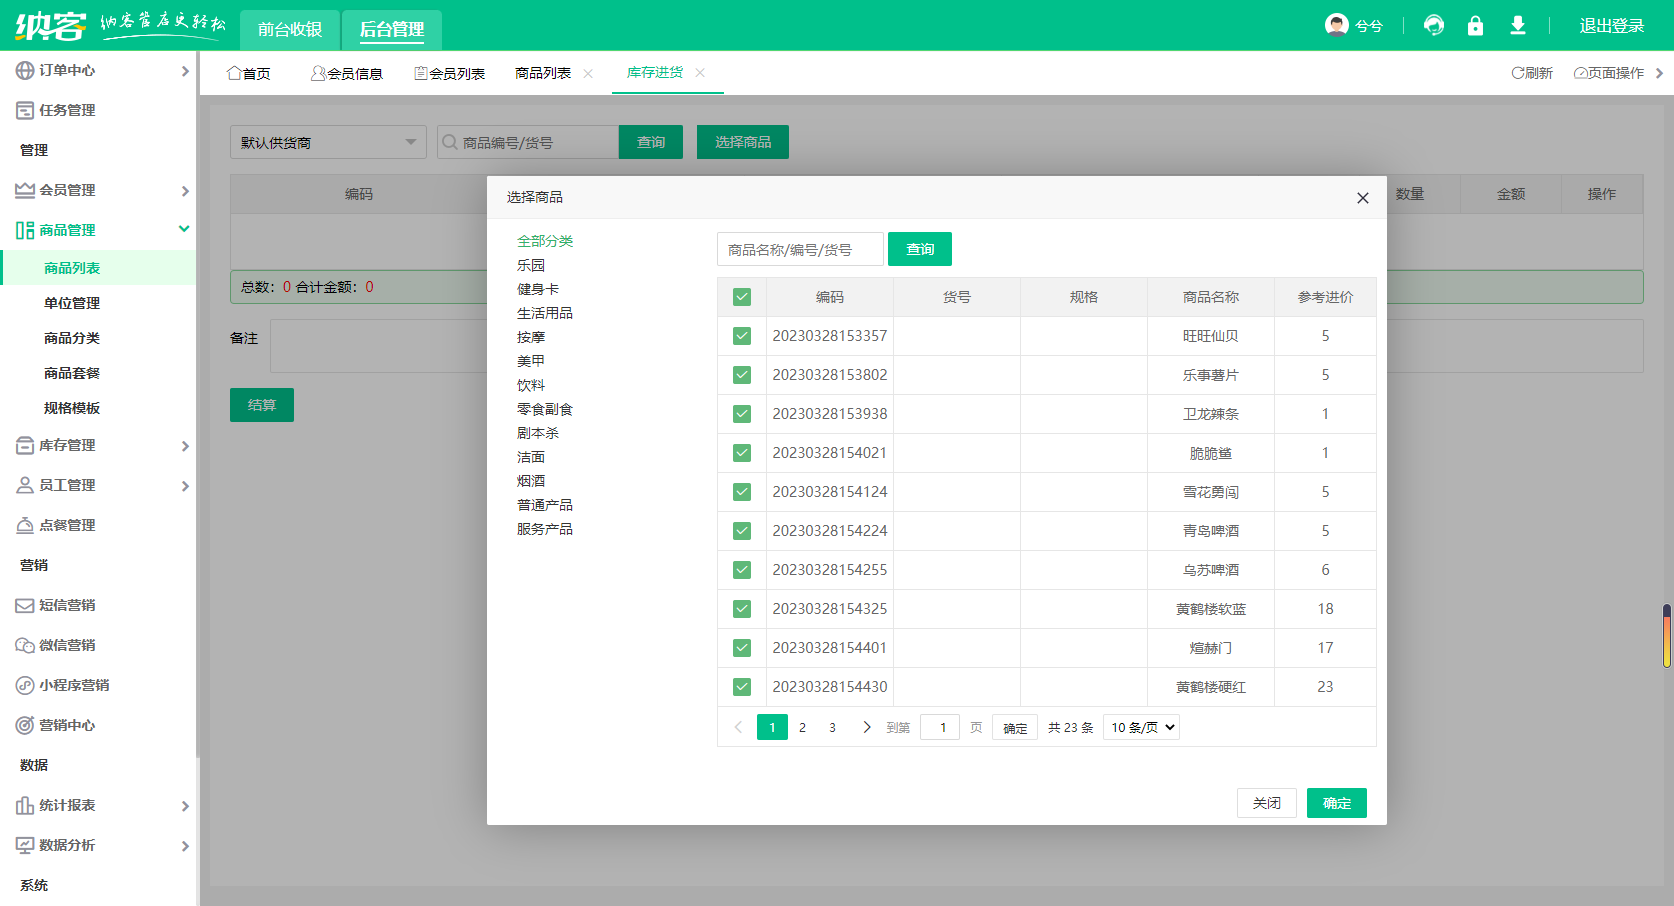Go to next page arrow in pagination
This screenshot has height=906, width=1674.
tap(866, 727)
